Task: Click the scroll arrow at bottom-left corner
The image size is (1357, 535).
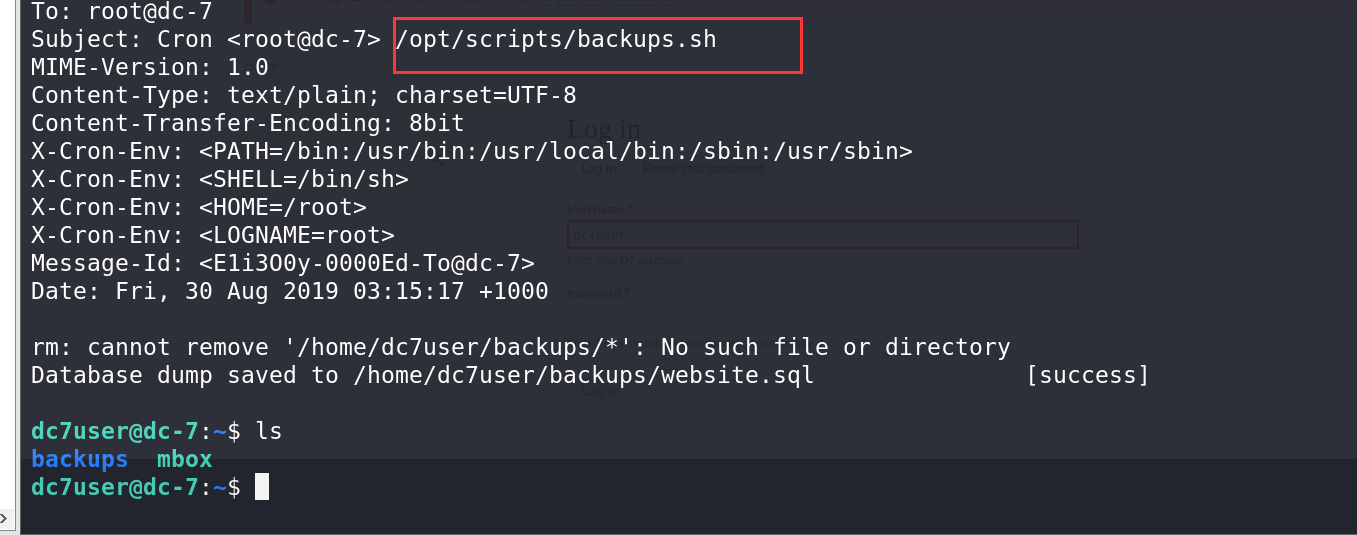Action: pos(5,518)
